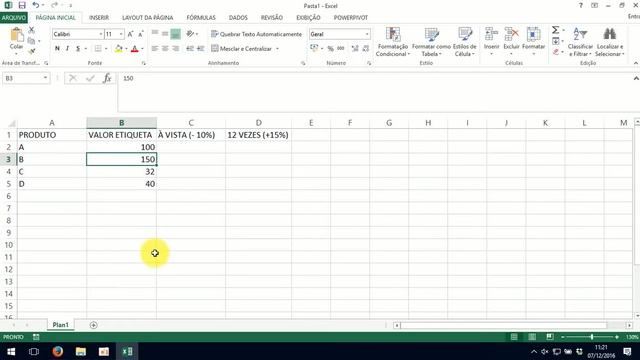Viewport: 640px width, 360px height.
Task: Increase the font size with the larger A icon
Action: [130, 34]
